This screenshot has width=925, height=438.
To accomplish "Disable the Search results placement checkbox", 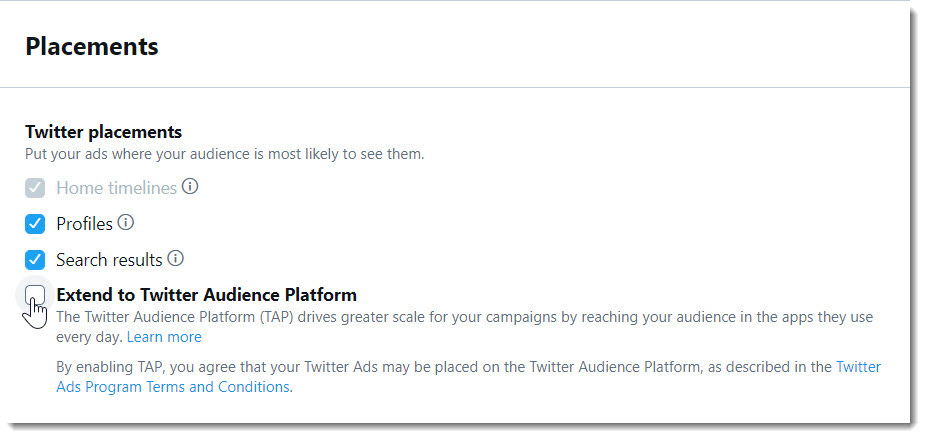I will click(x=35, y=260).
